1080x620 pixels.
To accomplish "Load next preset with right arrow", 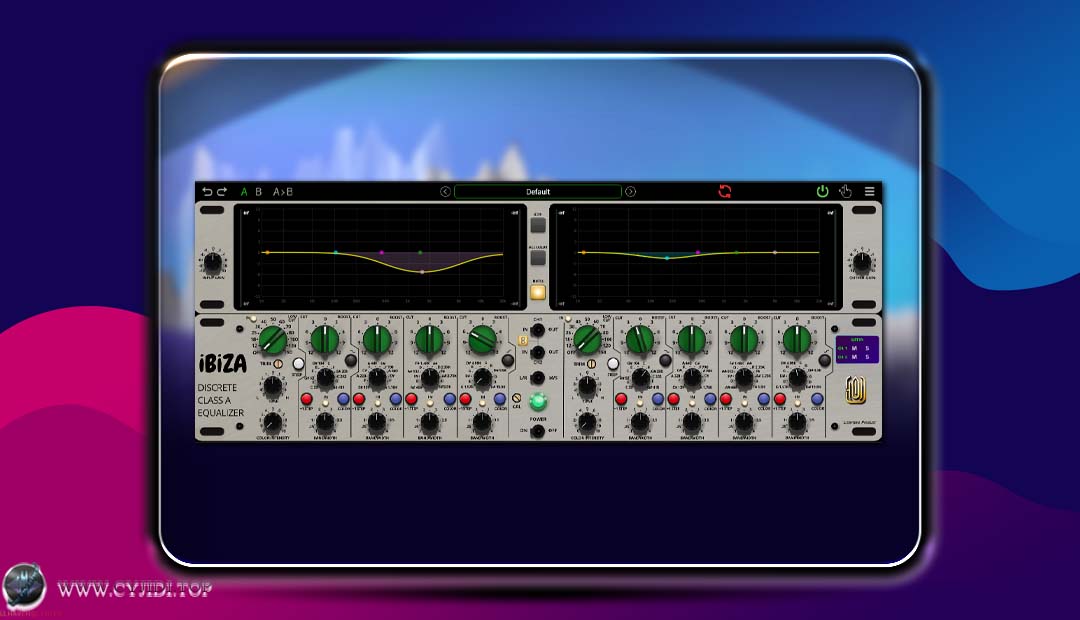I will [x=630, y=192].
